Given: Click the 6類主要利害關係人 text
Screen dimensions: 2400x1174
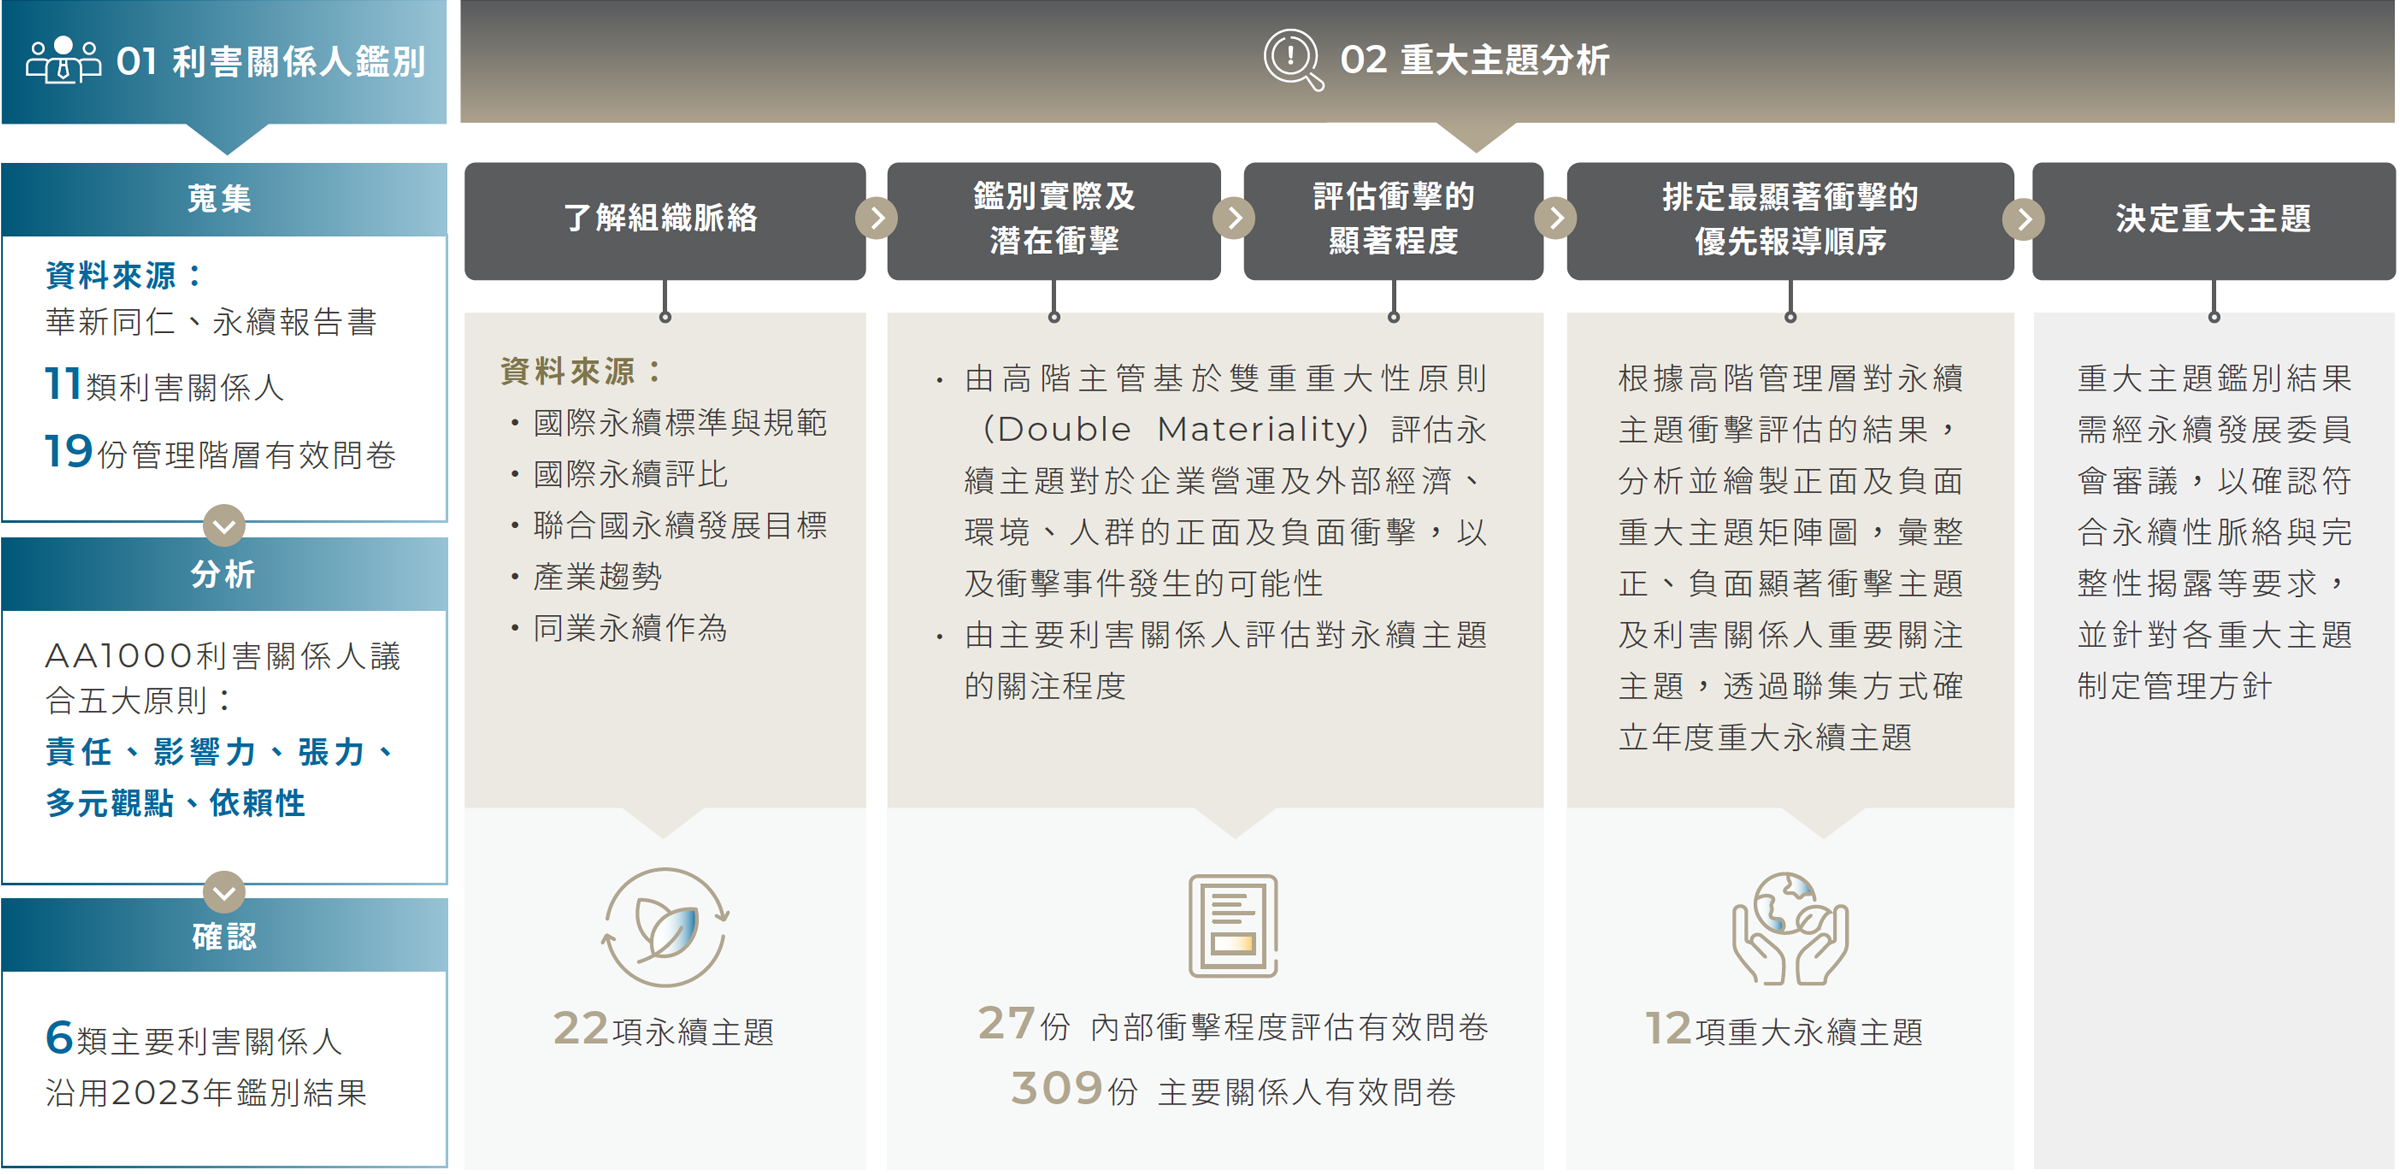Looking at the screenshot, I should click(194, 1040).
